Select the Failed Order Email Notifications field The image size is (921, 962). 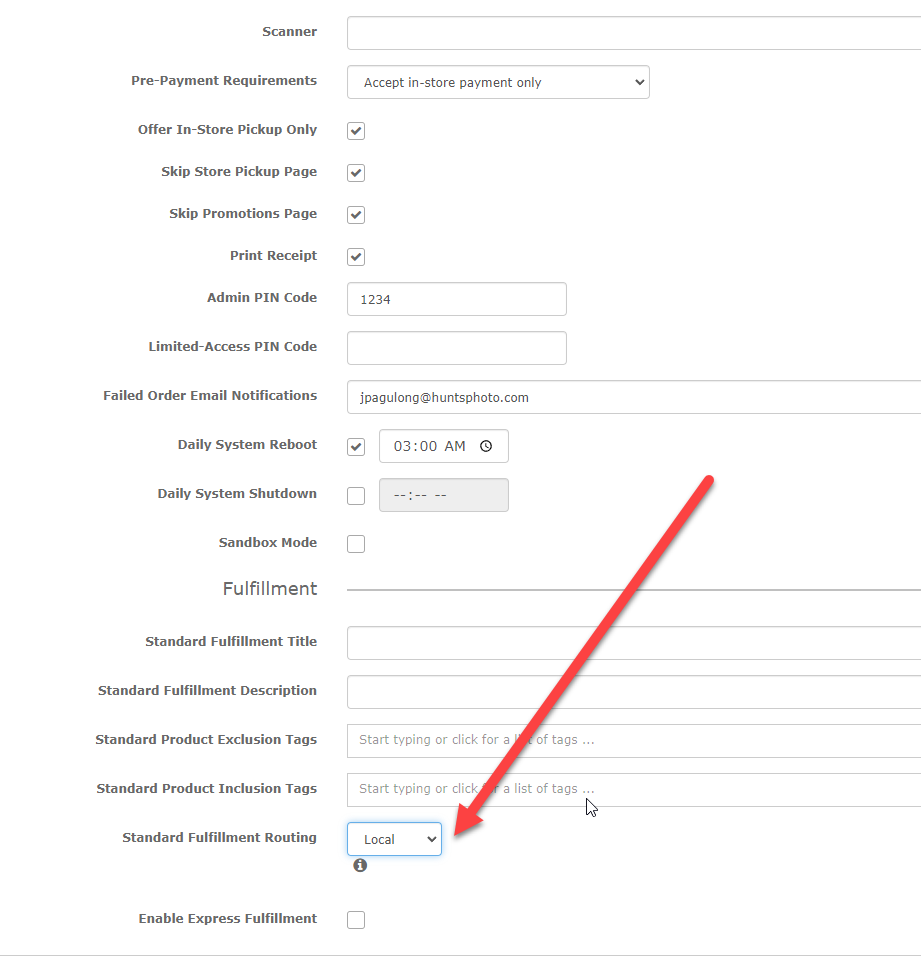634,397
